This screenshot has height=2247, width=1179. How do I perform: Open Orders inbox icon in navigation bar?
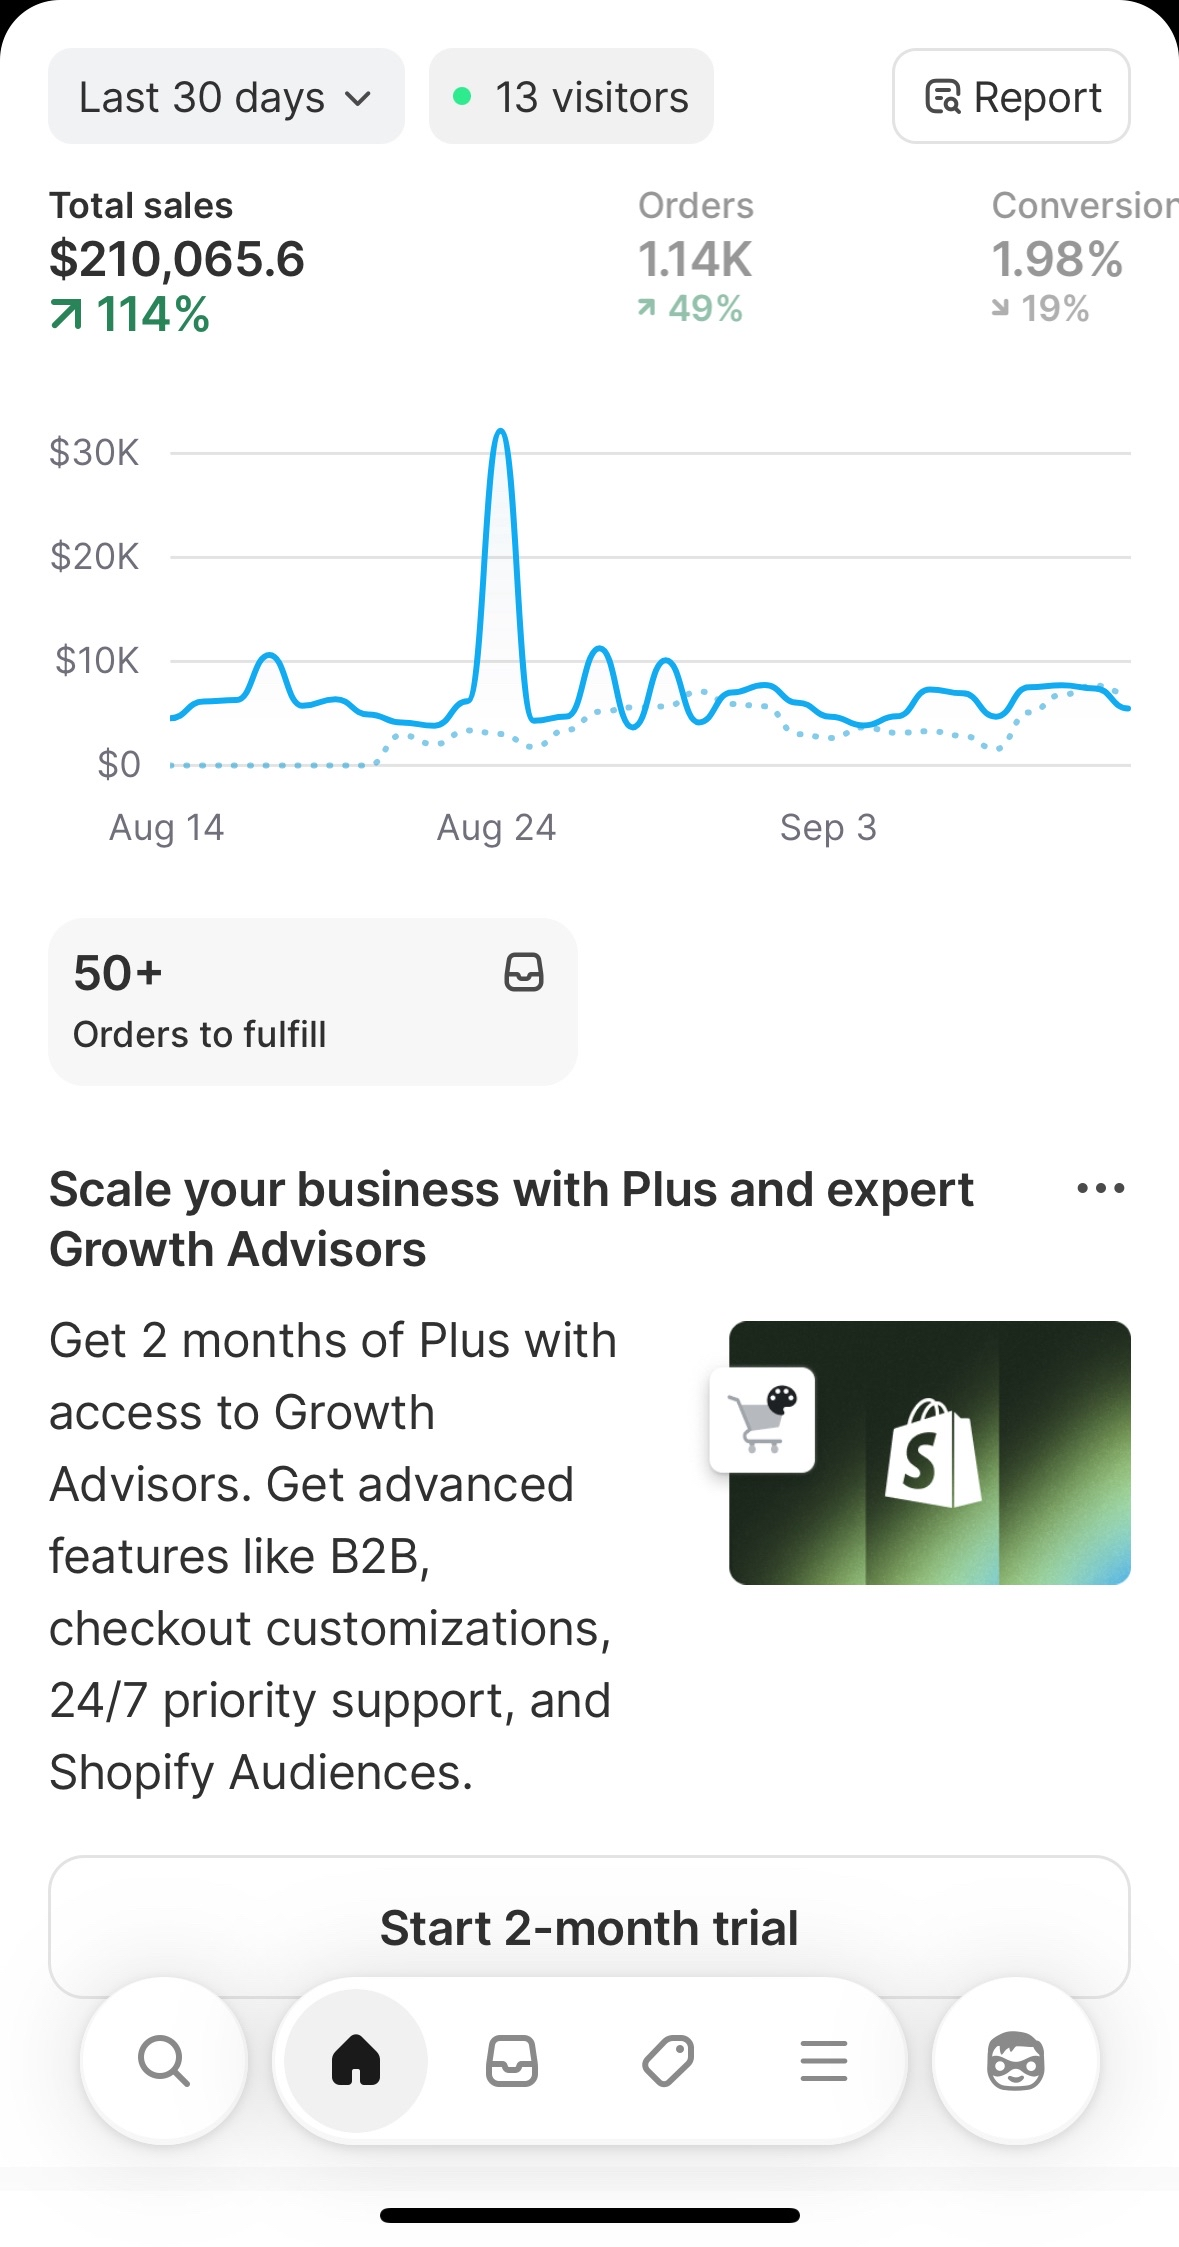click(512, 2060)
